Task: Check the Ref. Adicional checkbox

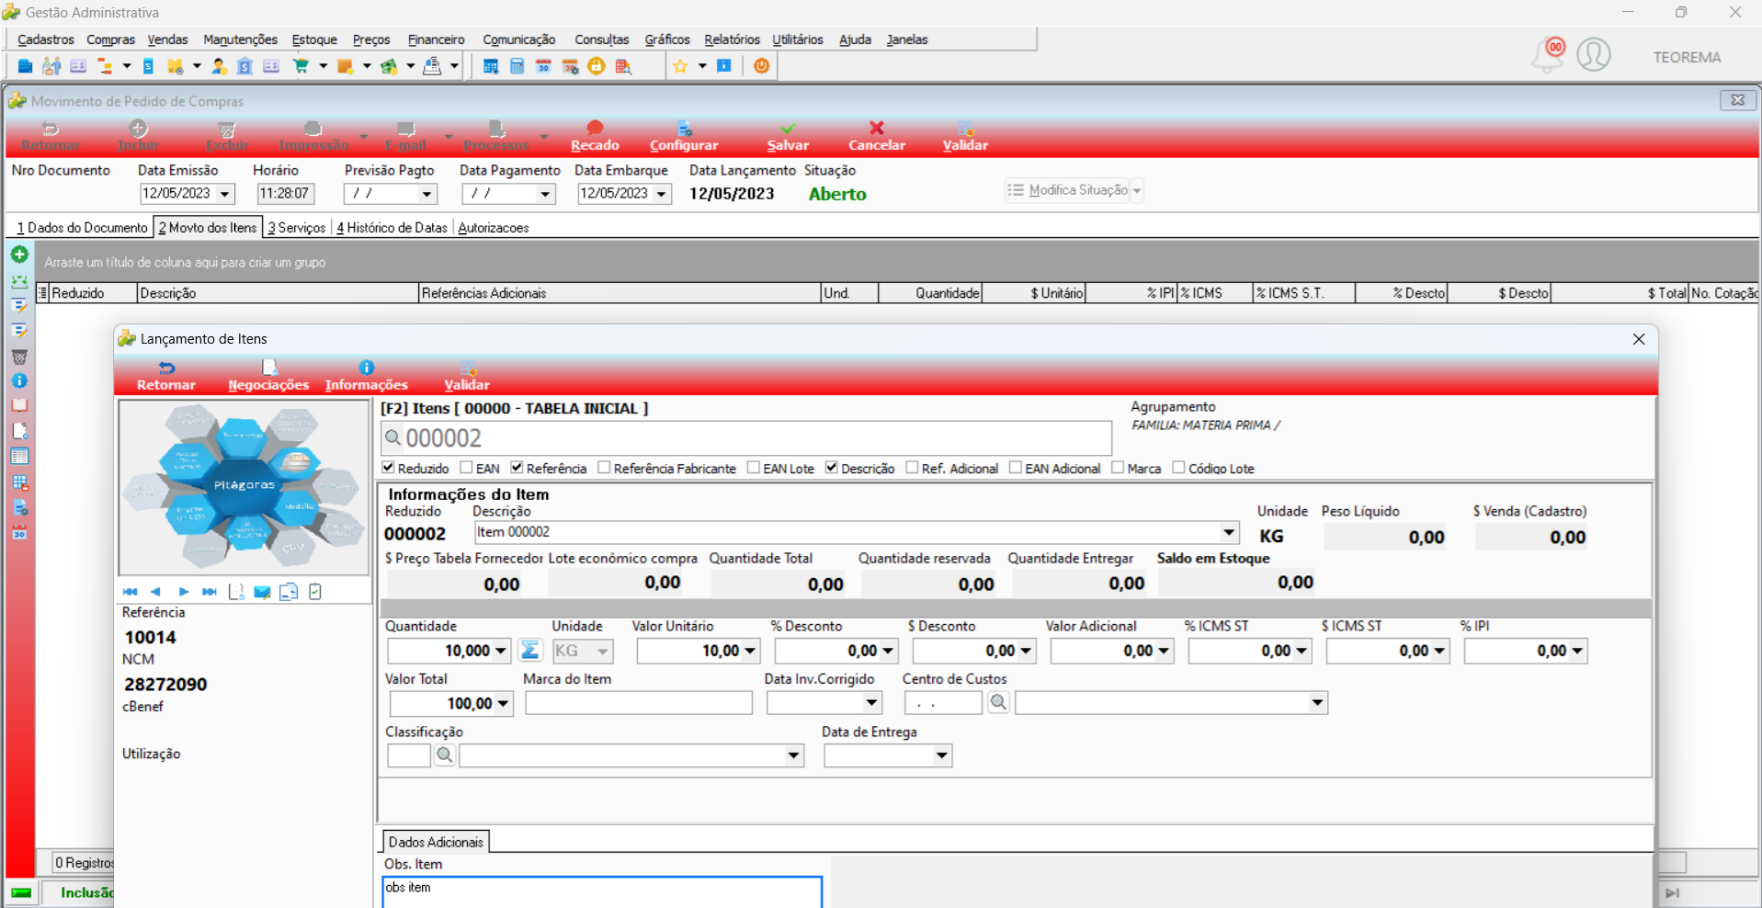Action: coord(912,468)
